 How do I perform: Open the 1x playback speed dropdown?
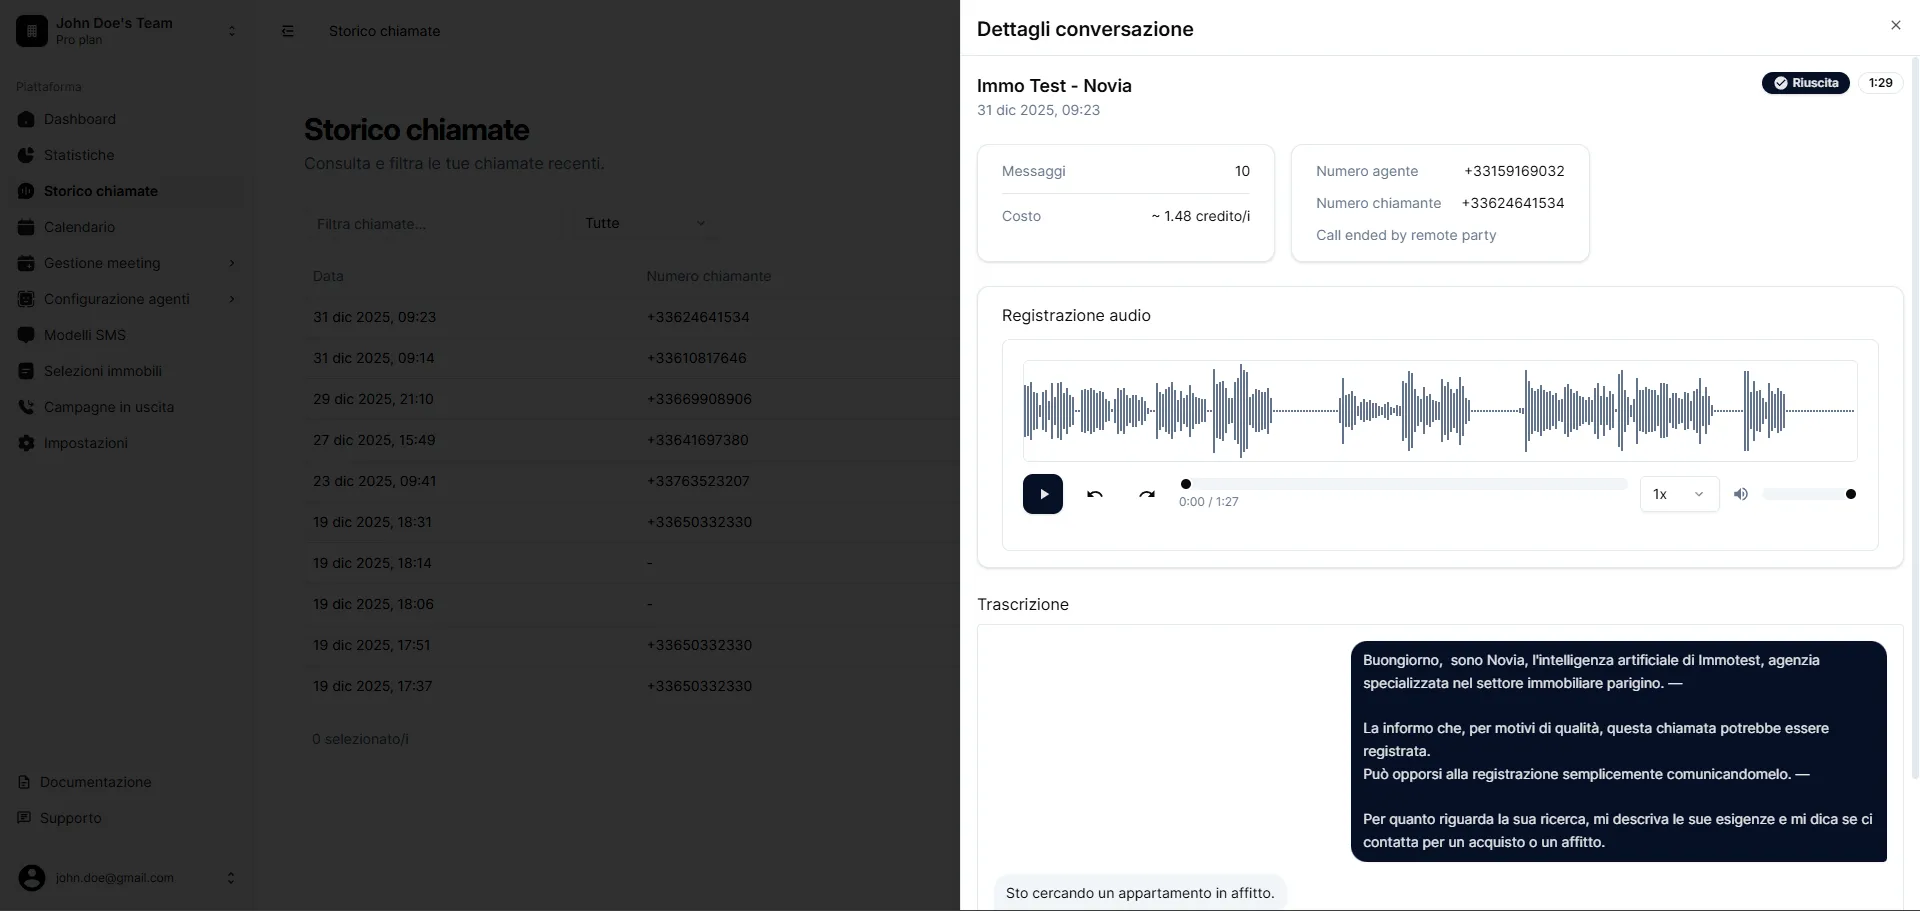pos(1678,494)
